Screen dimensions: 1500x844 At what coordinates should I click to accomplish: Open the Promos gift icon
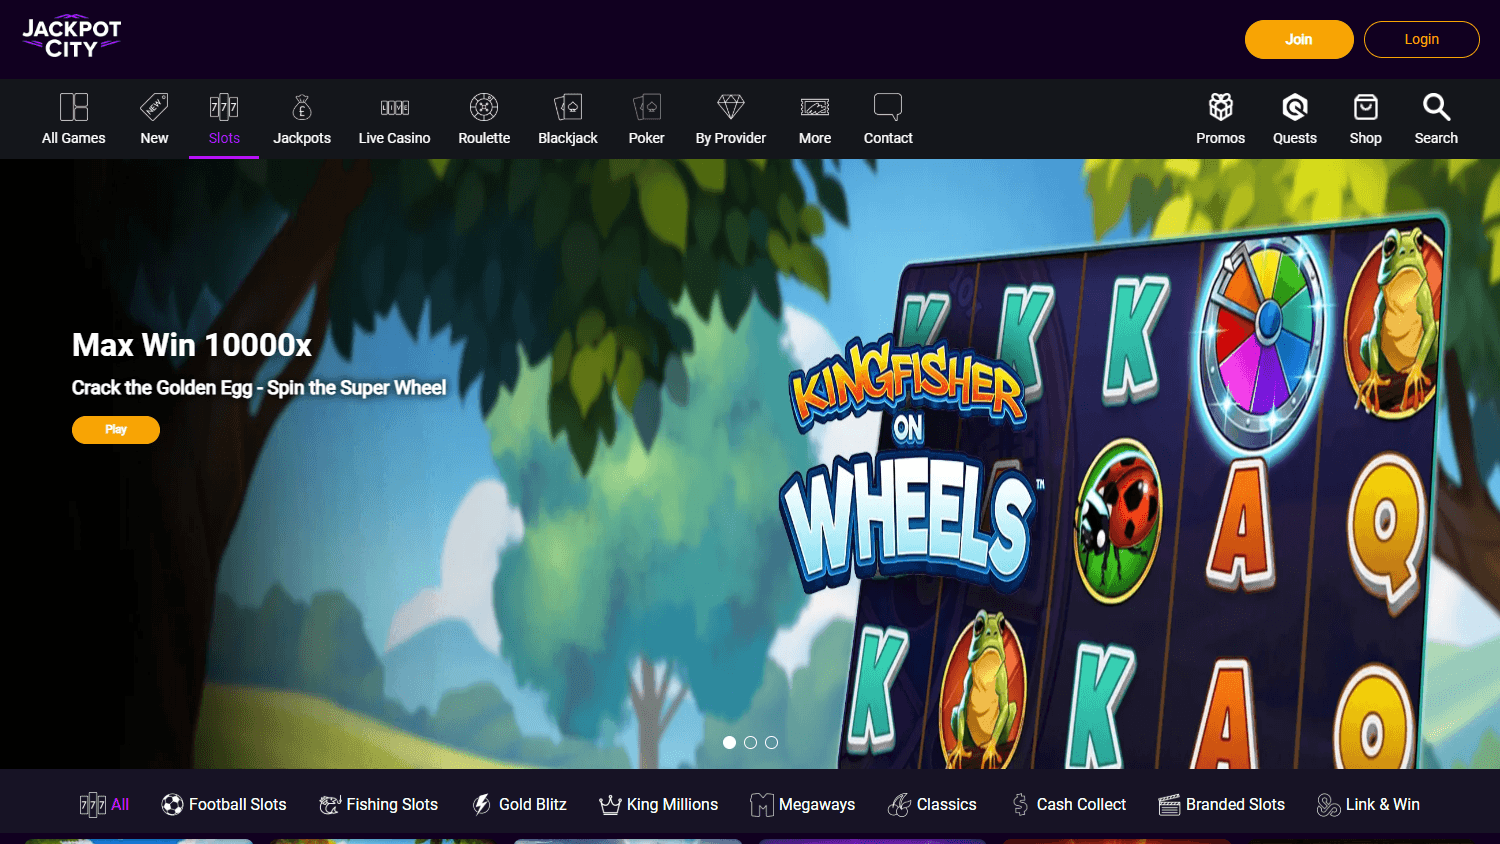tap(1221, 107)
